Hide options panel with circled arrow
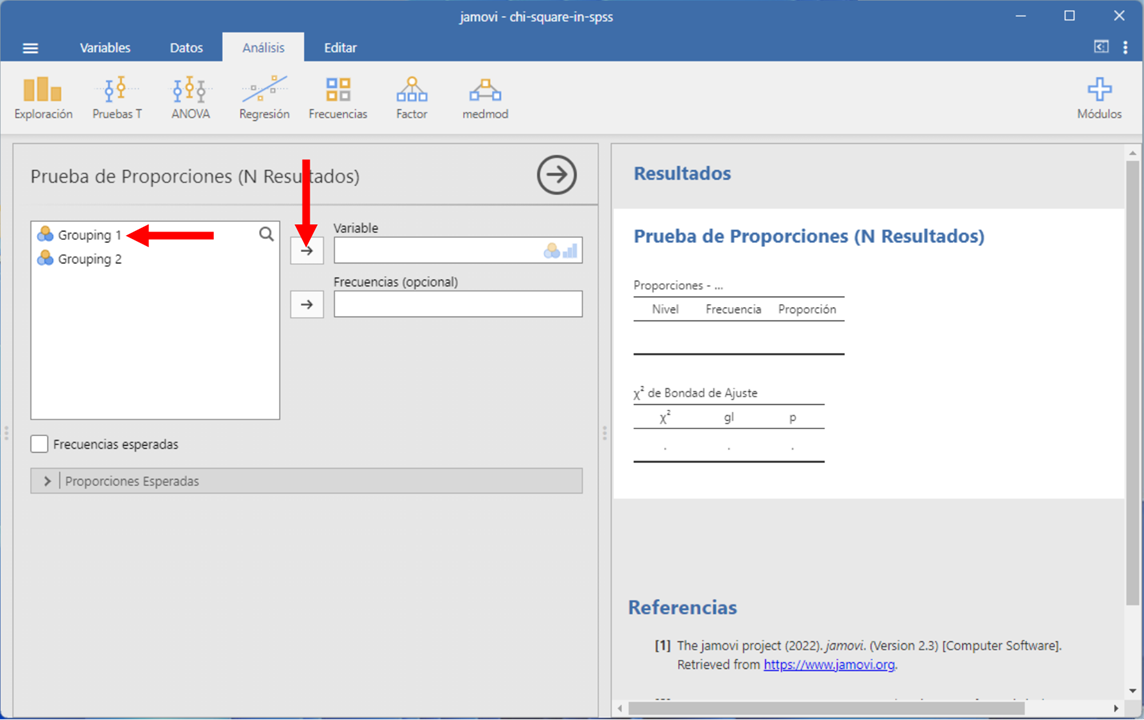 click(x=557, y=175)
